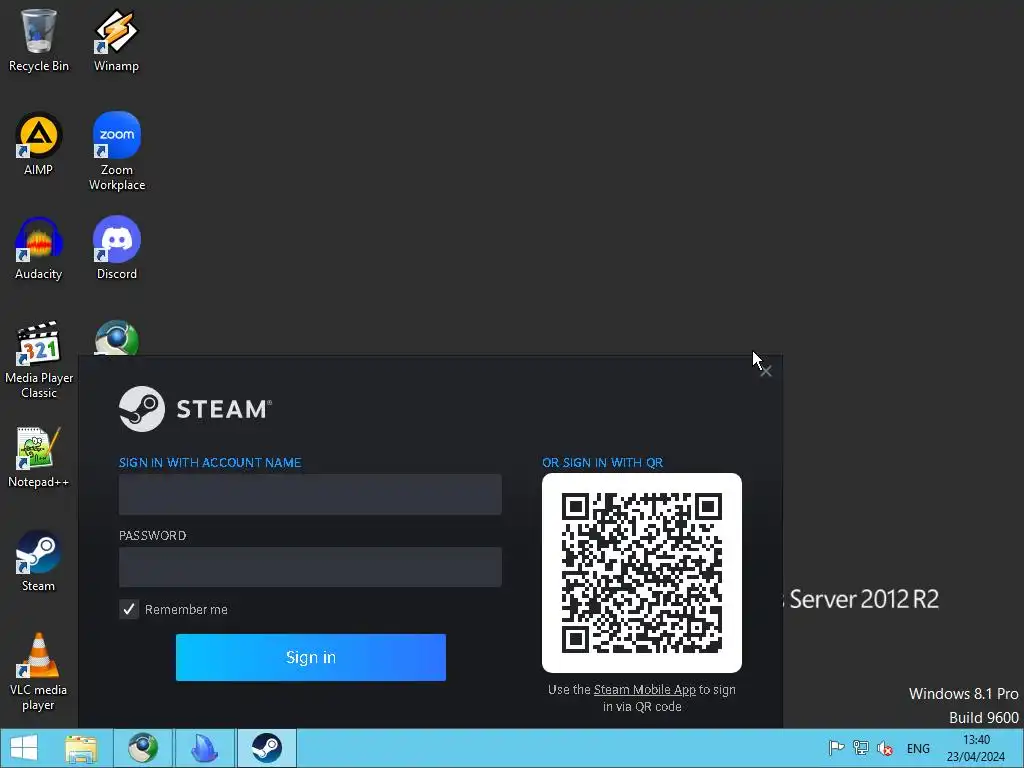Open network status icon in system tray
The image size is (1024, 768).
[x=861, y=748]
